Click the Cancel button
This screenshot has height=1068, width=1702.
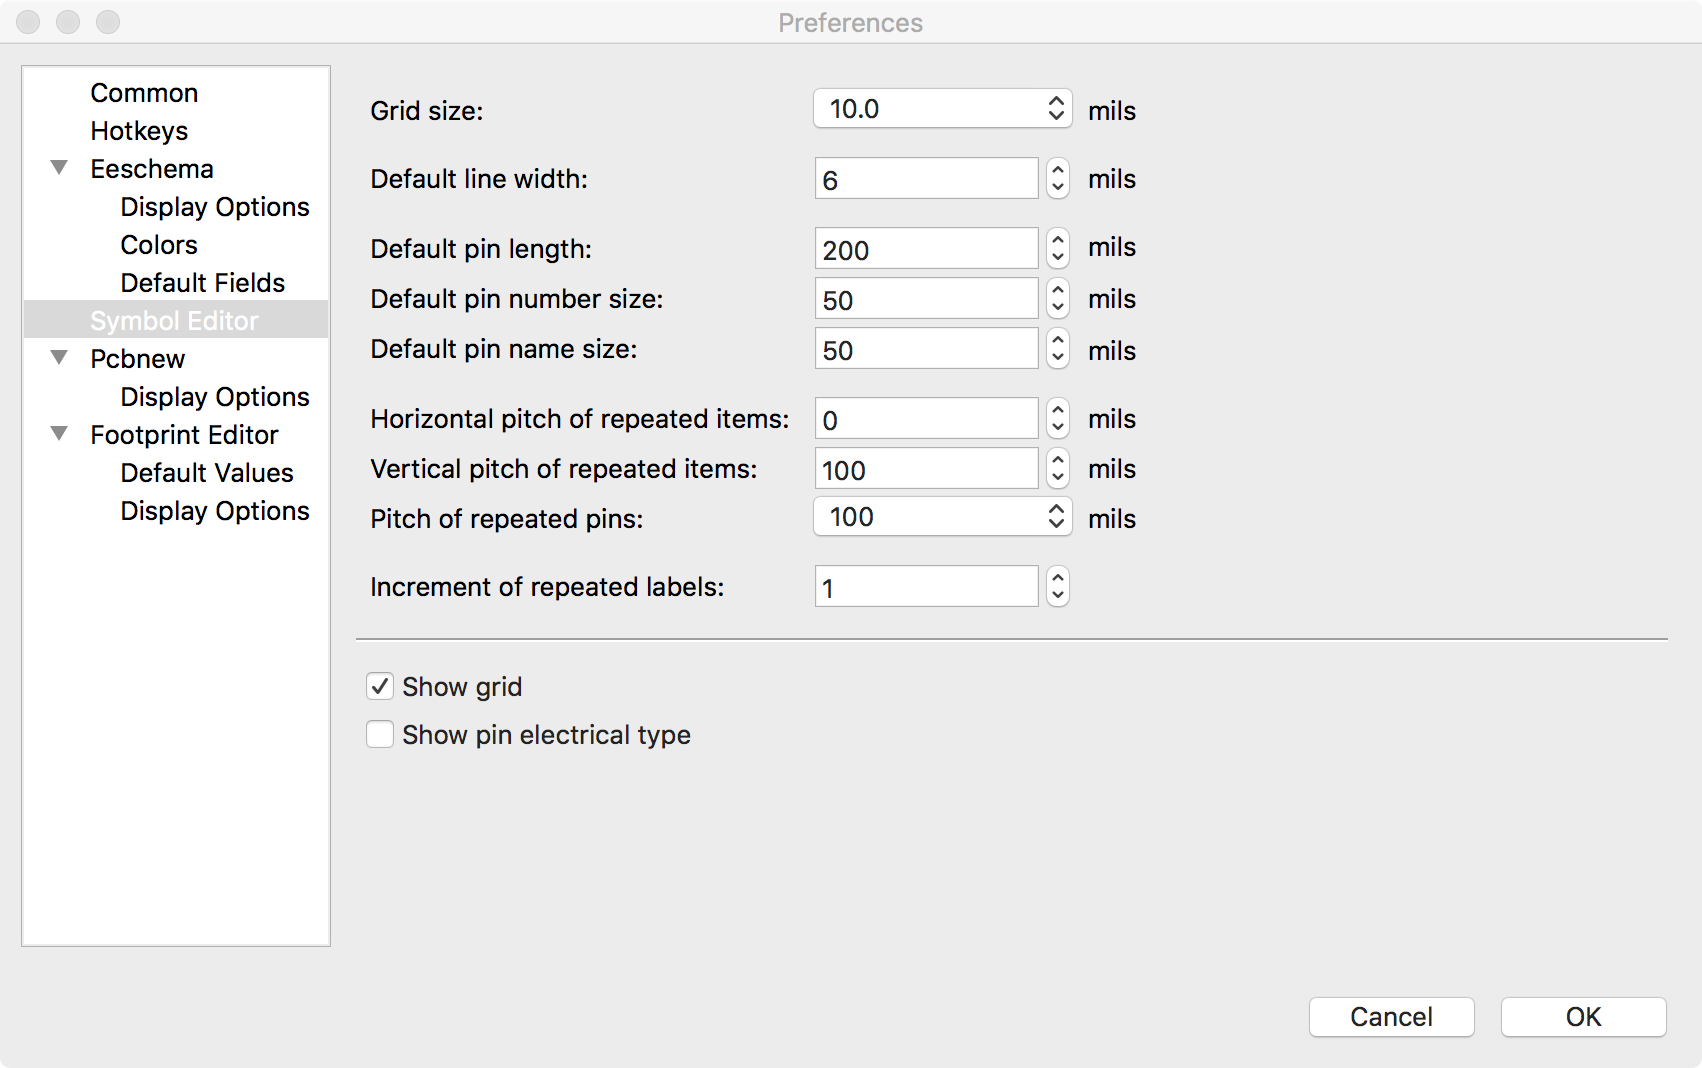tap(1391, 1017)
